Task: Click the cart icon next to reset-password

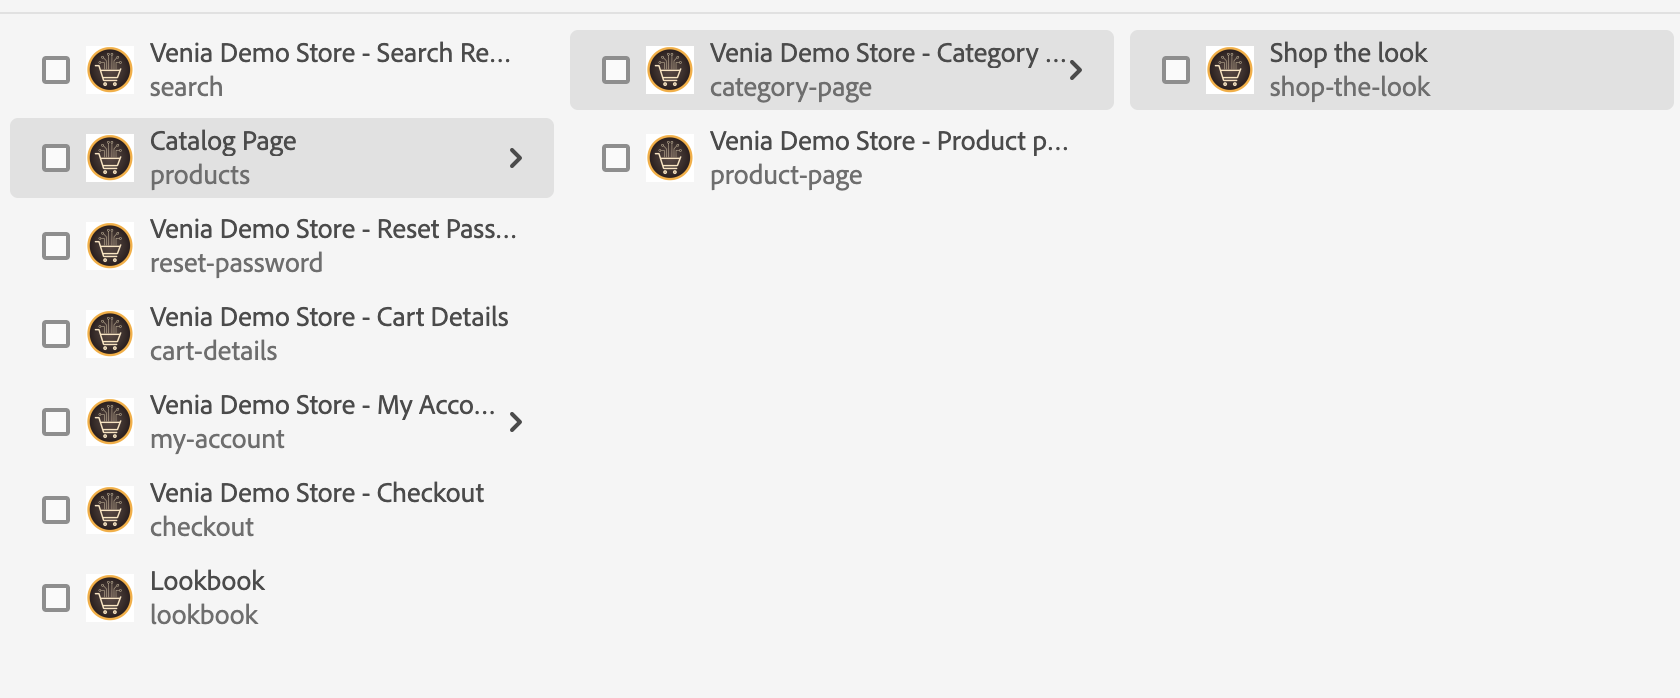Action: coord(110,246)
